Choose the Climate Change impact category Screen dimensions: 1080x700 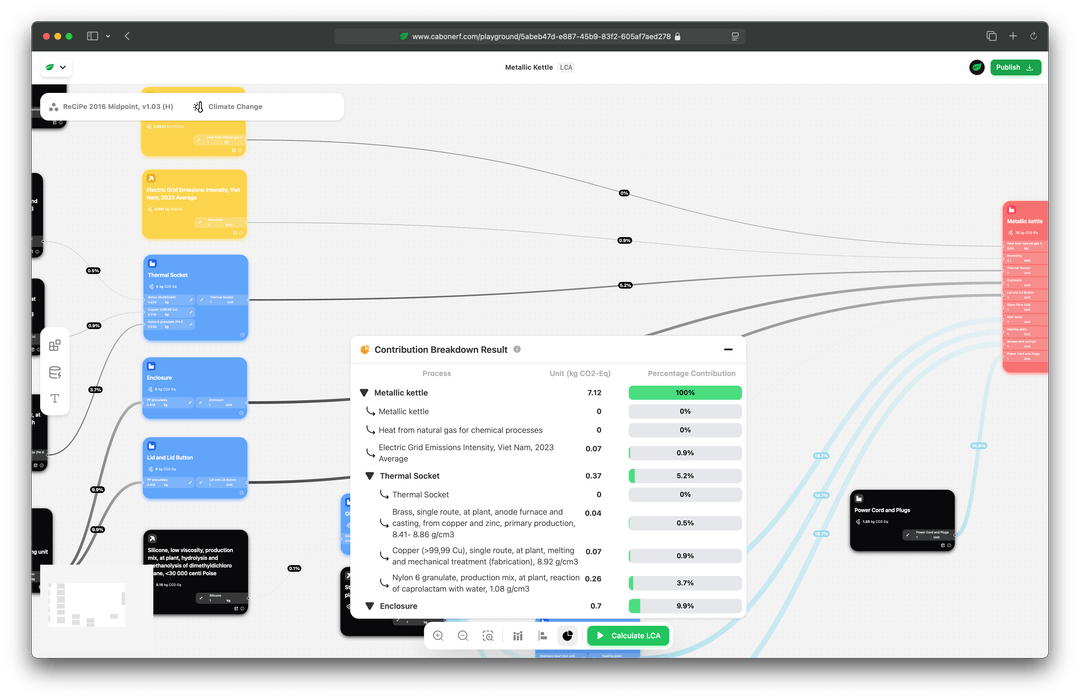[x=228, y=107]
